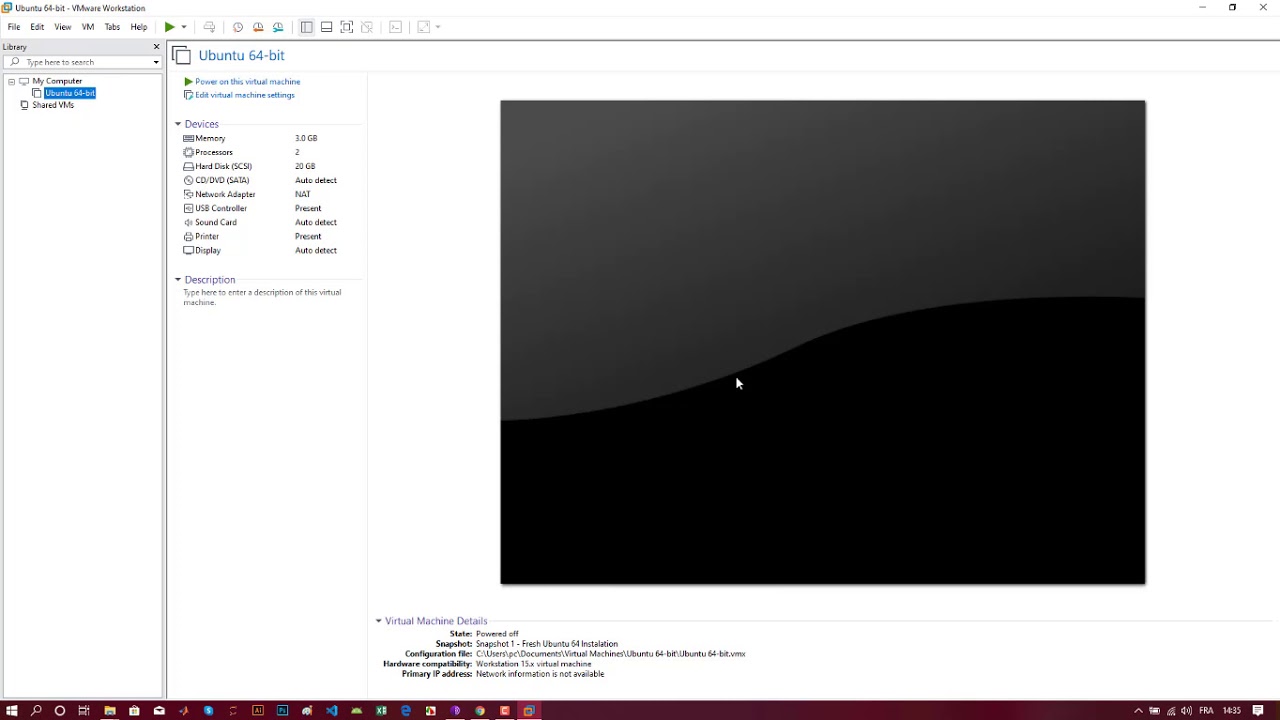Open the stretch guest dropdown arrow

pos(438,27)
